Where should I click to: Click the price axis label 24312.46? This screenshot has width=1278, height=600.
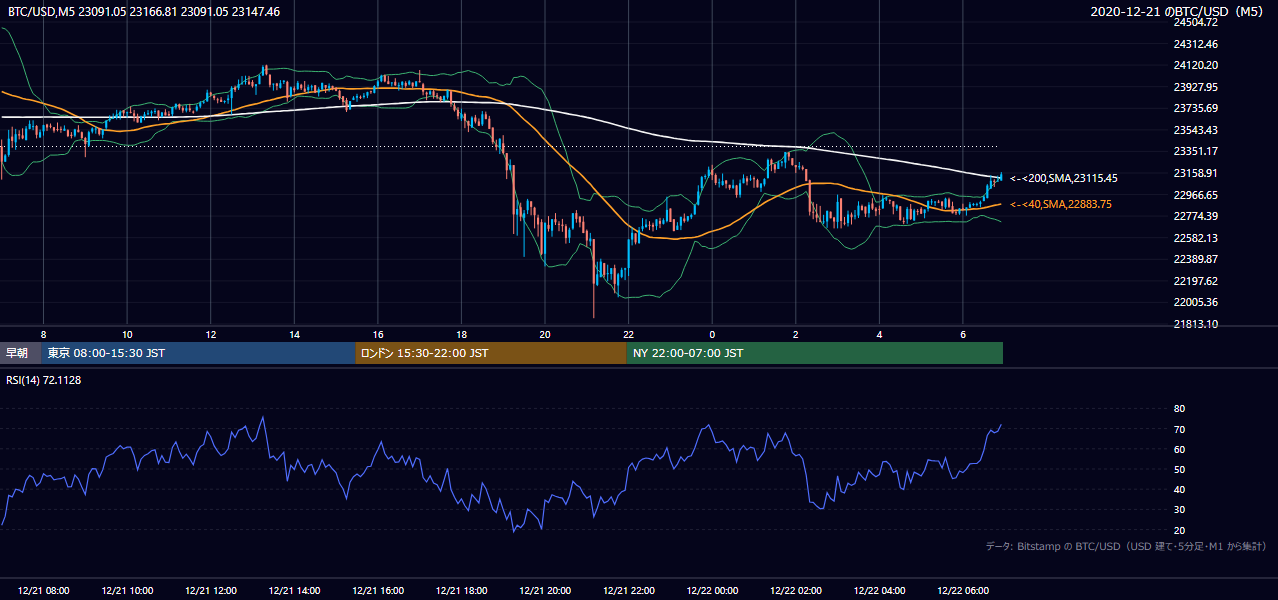(x=1195, y=44)
